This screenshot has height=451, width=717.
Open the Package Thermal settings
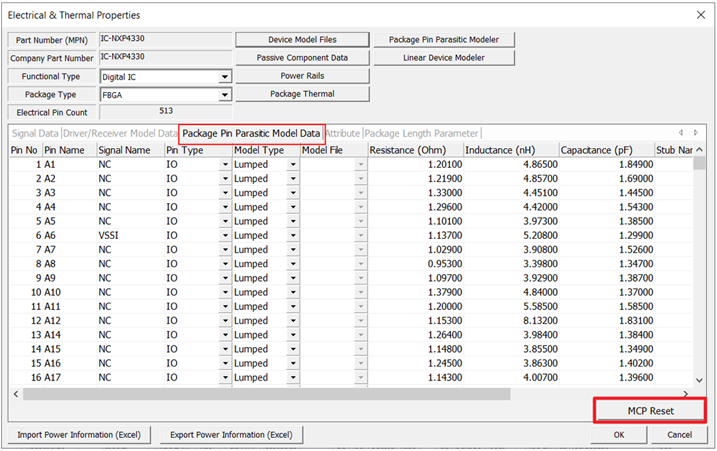point(302,94)
